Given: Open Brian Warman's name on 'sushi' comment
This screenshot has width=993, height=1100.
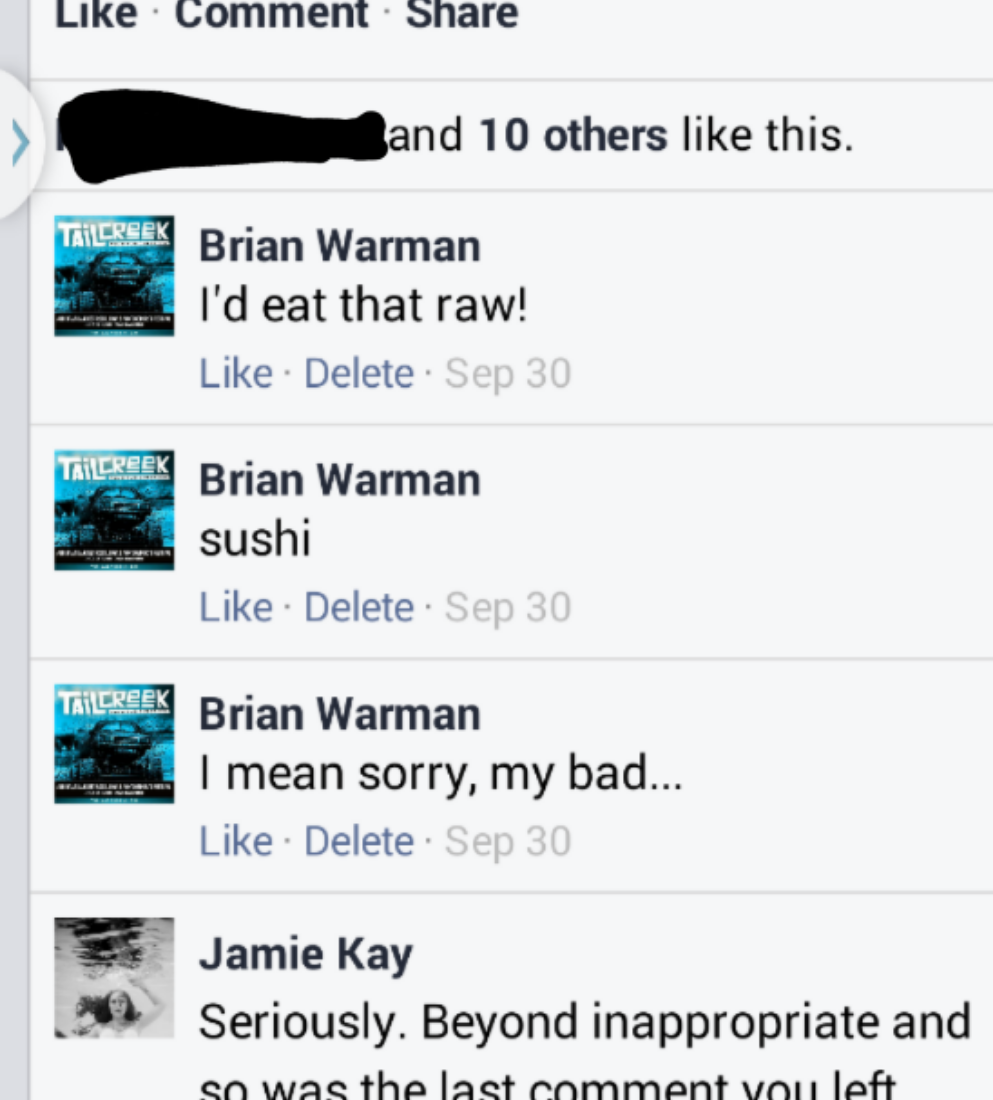Looking at the screenshot, I should 340,481.
